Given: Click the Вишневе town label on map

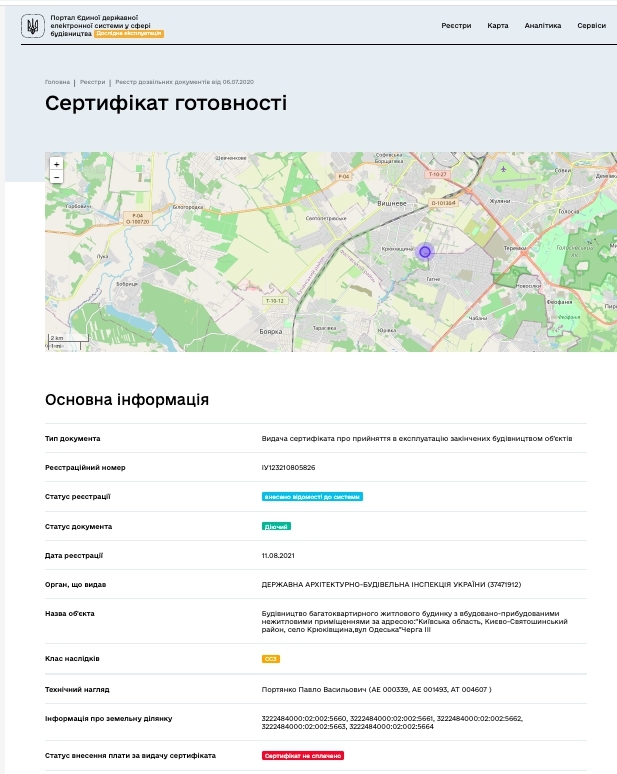Looking at the screenshot, I should 392,203.
